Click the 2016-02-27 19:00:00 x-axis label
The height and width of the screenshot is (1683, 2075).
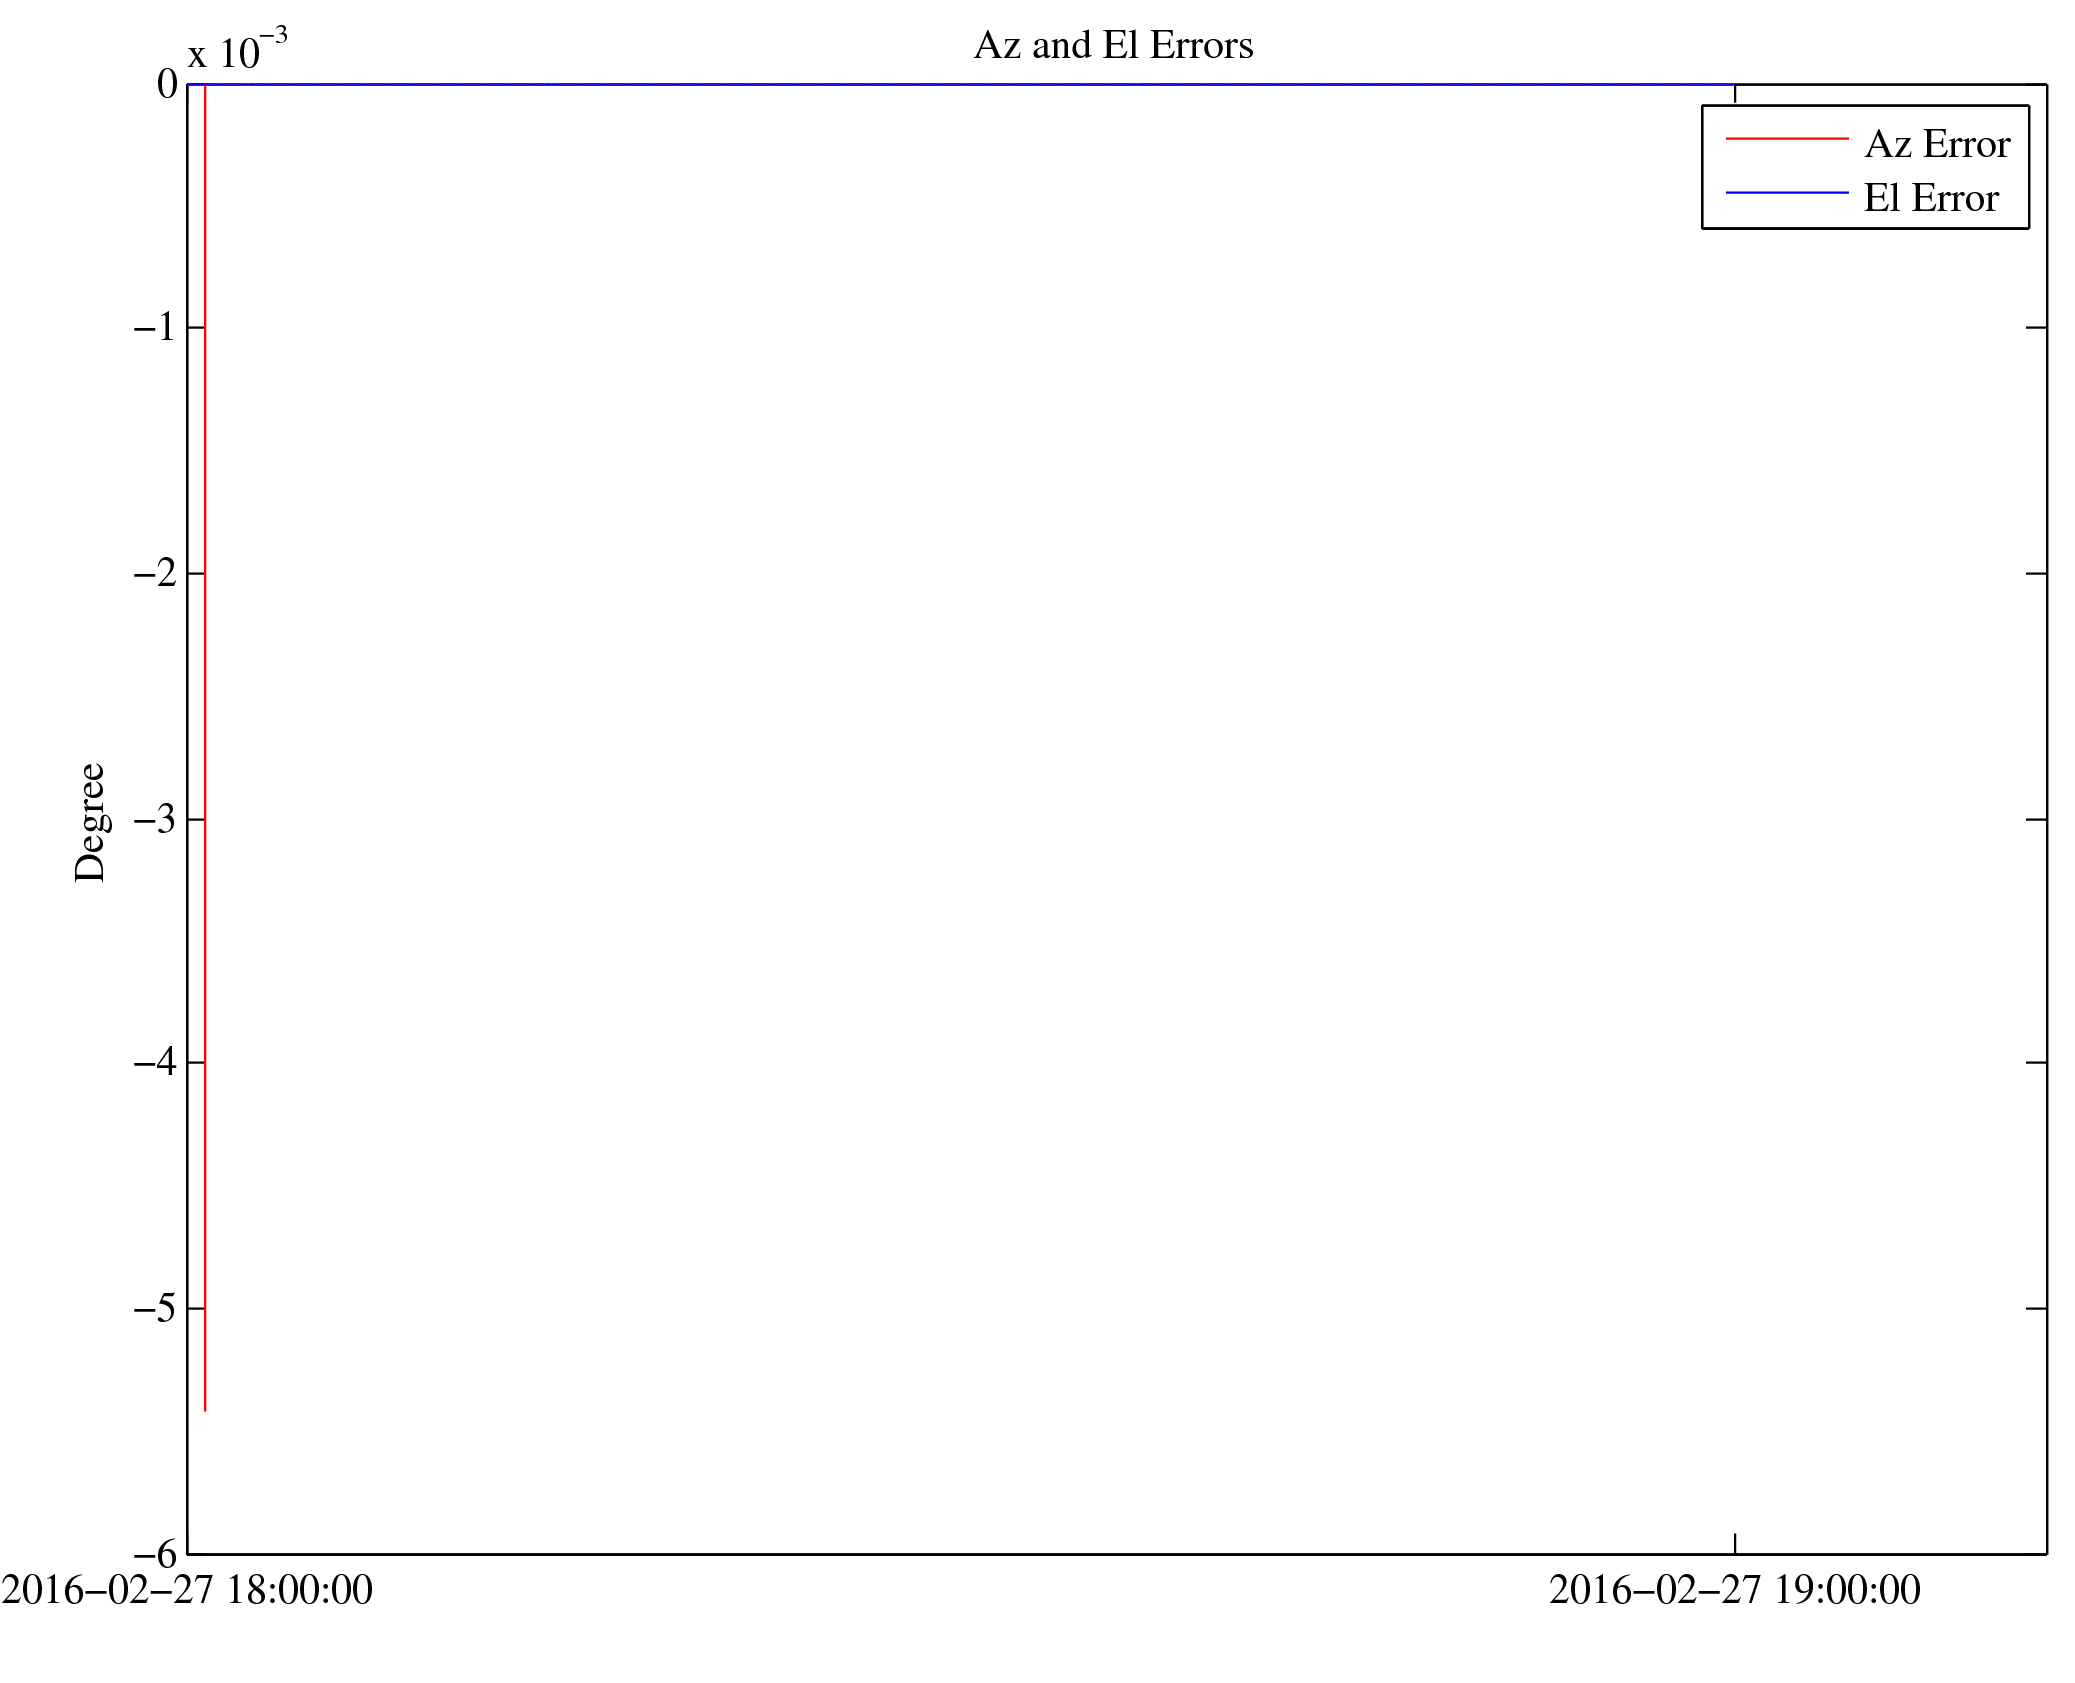1734,1590
